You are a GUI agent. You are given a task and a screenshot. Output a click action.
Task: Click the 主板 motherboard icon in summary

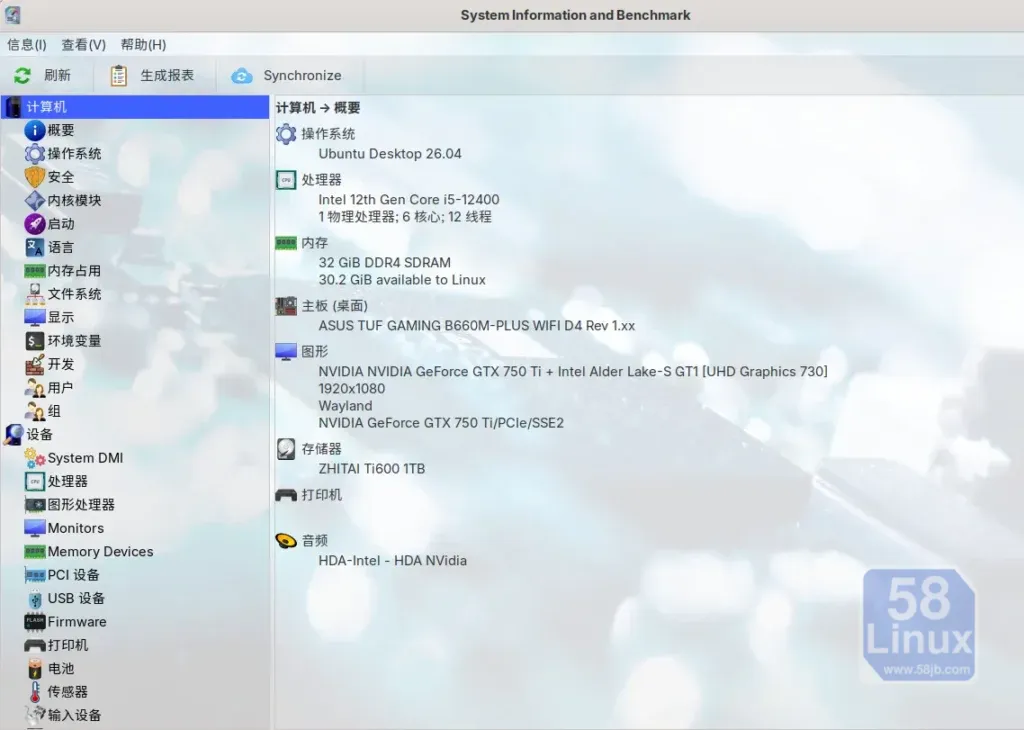286,306
